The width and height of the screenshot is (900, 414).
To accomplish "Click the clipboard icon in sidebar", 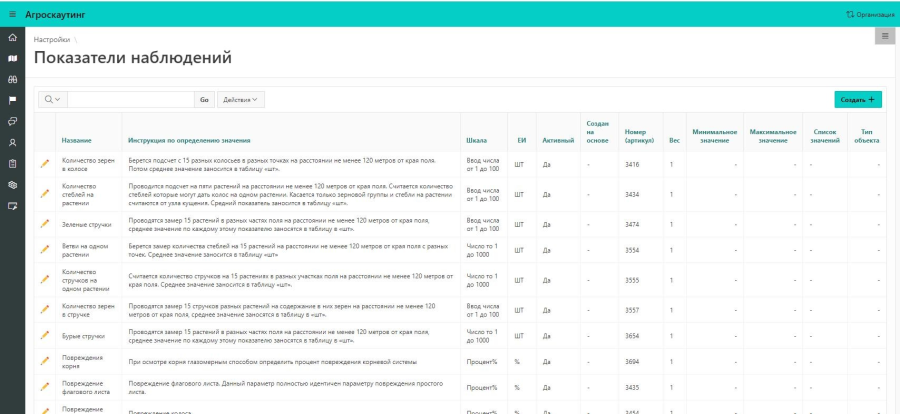I will pos(12,163).
